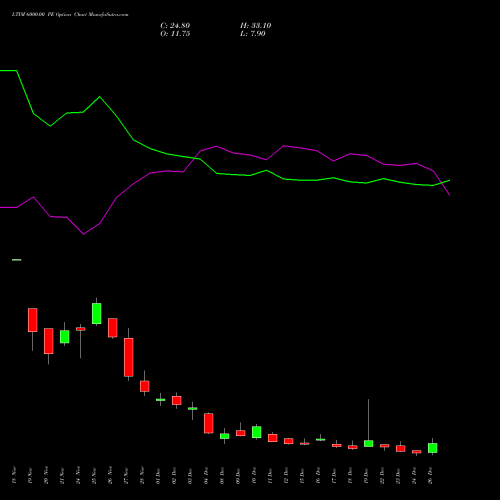Click the '19 Dec' date label

(366, 475)
